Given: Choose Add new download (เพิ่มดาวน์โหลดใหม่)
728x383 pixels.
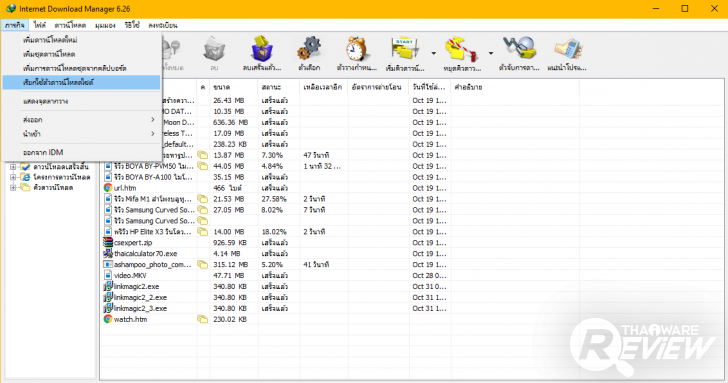Looking at the screenshot, I should coord(82,40).
